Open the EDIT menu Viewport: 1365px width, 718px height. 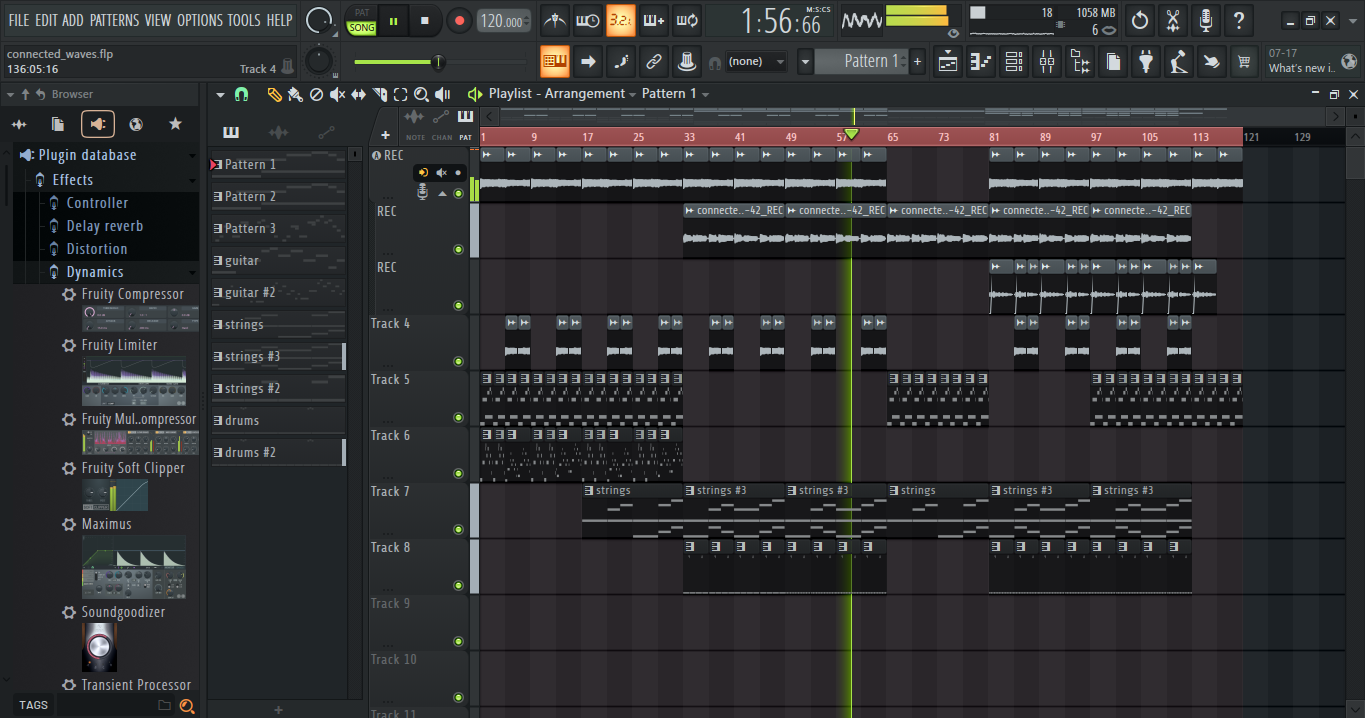(45, 20)
